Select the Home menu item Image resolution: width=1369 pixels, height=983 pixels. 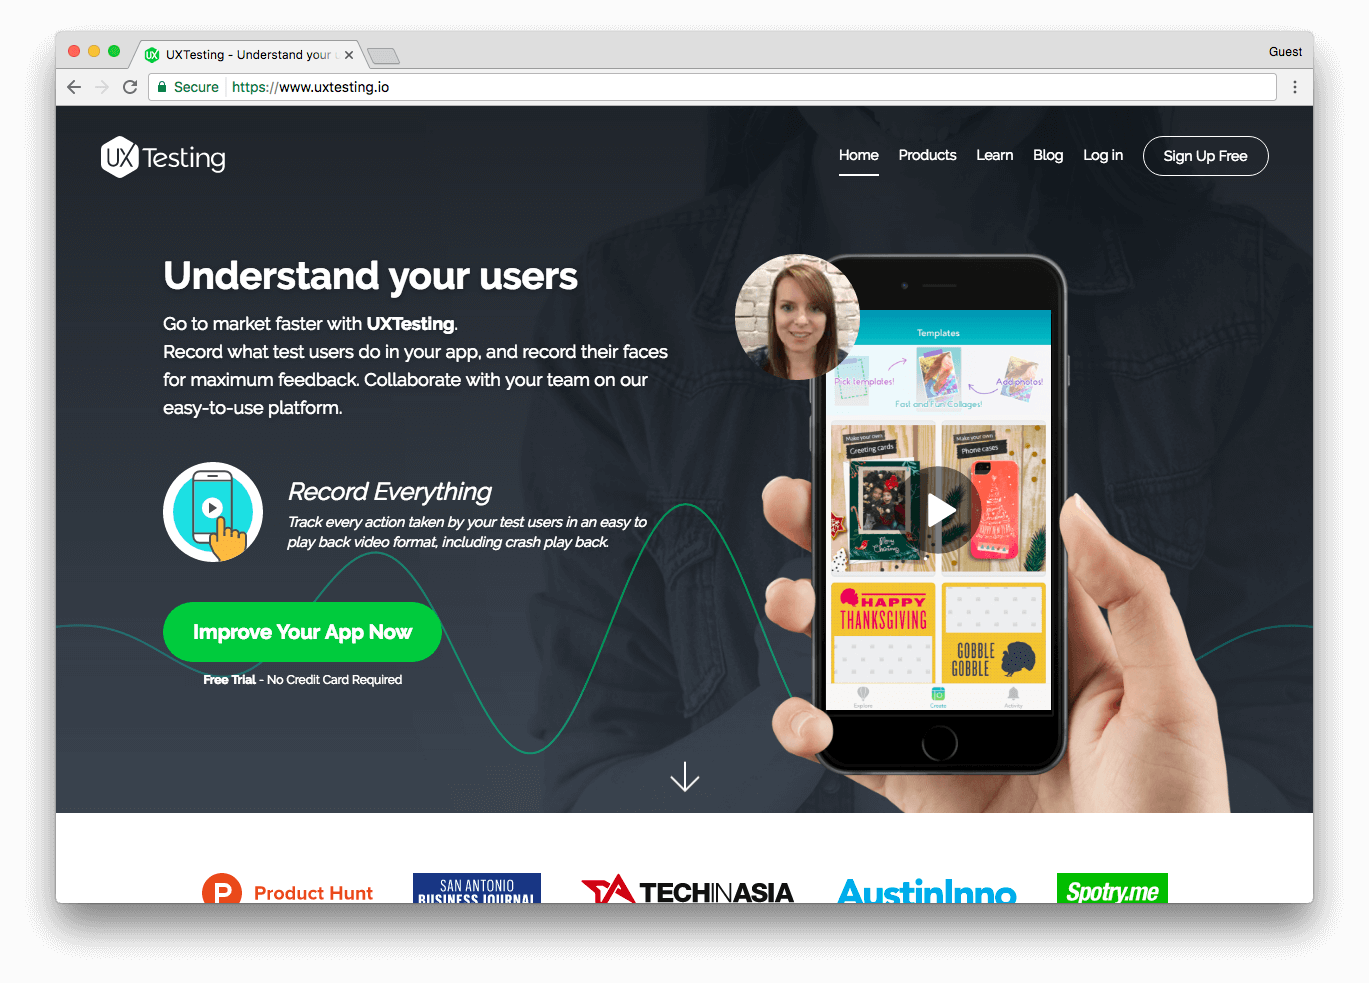pyautogui.click(x=859, y=155)
